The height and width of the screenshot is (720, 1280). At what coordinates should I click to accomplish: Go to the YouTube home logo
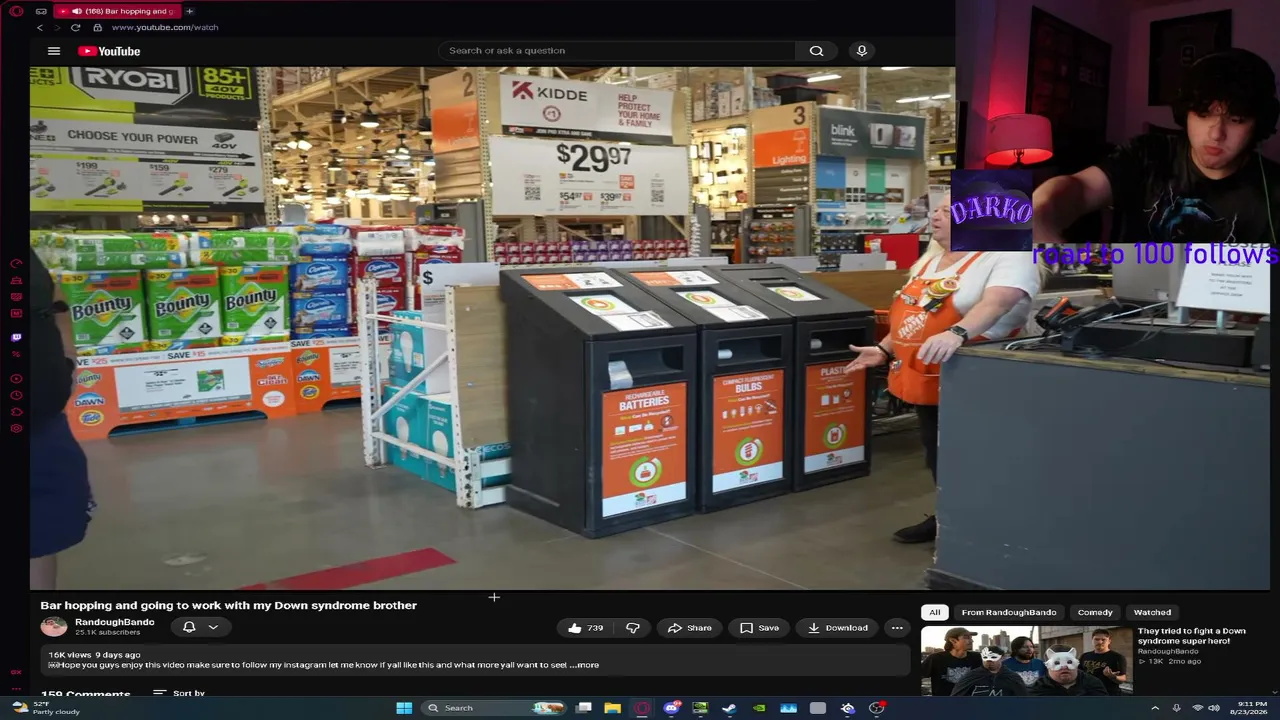coord(109,51)
